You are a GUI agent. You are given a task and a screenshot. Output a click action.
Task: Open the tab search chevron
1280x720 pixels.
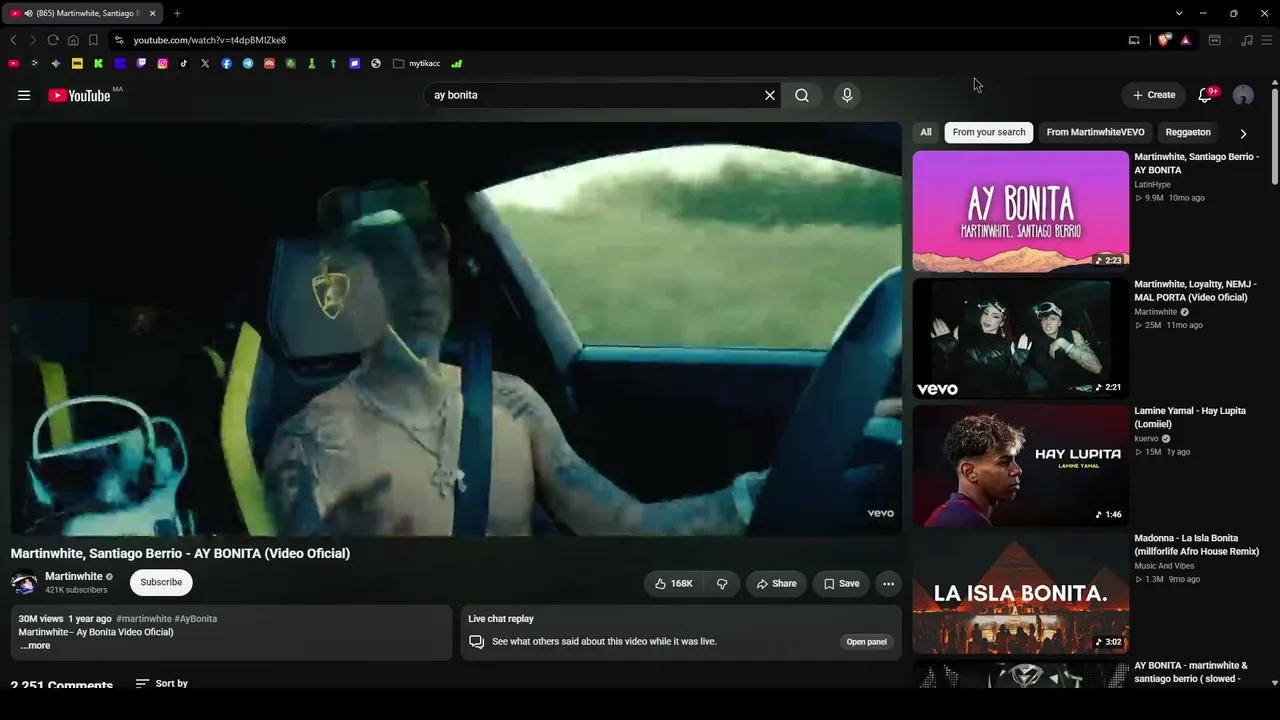click(x=1179, y=13)
